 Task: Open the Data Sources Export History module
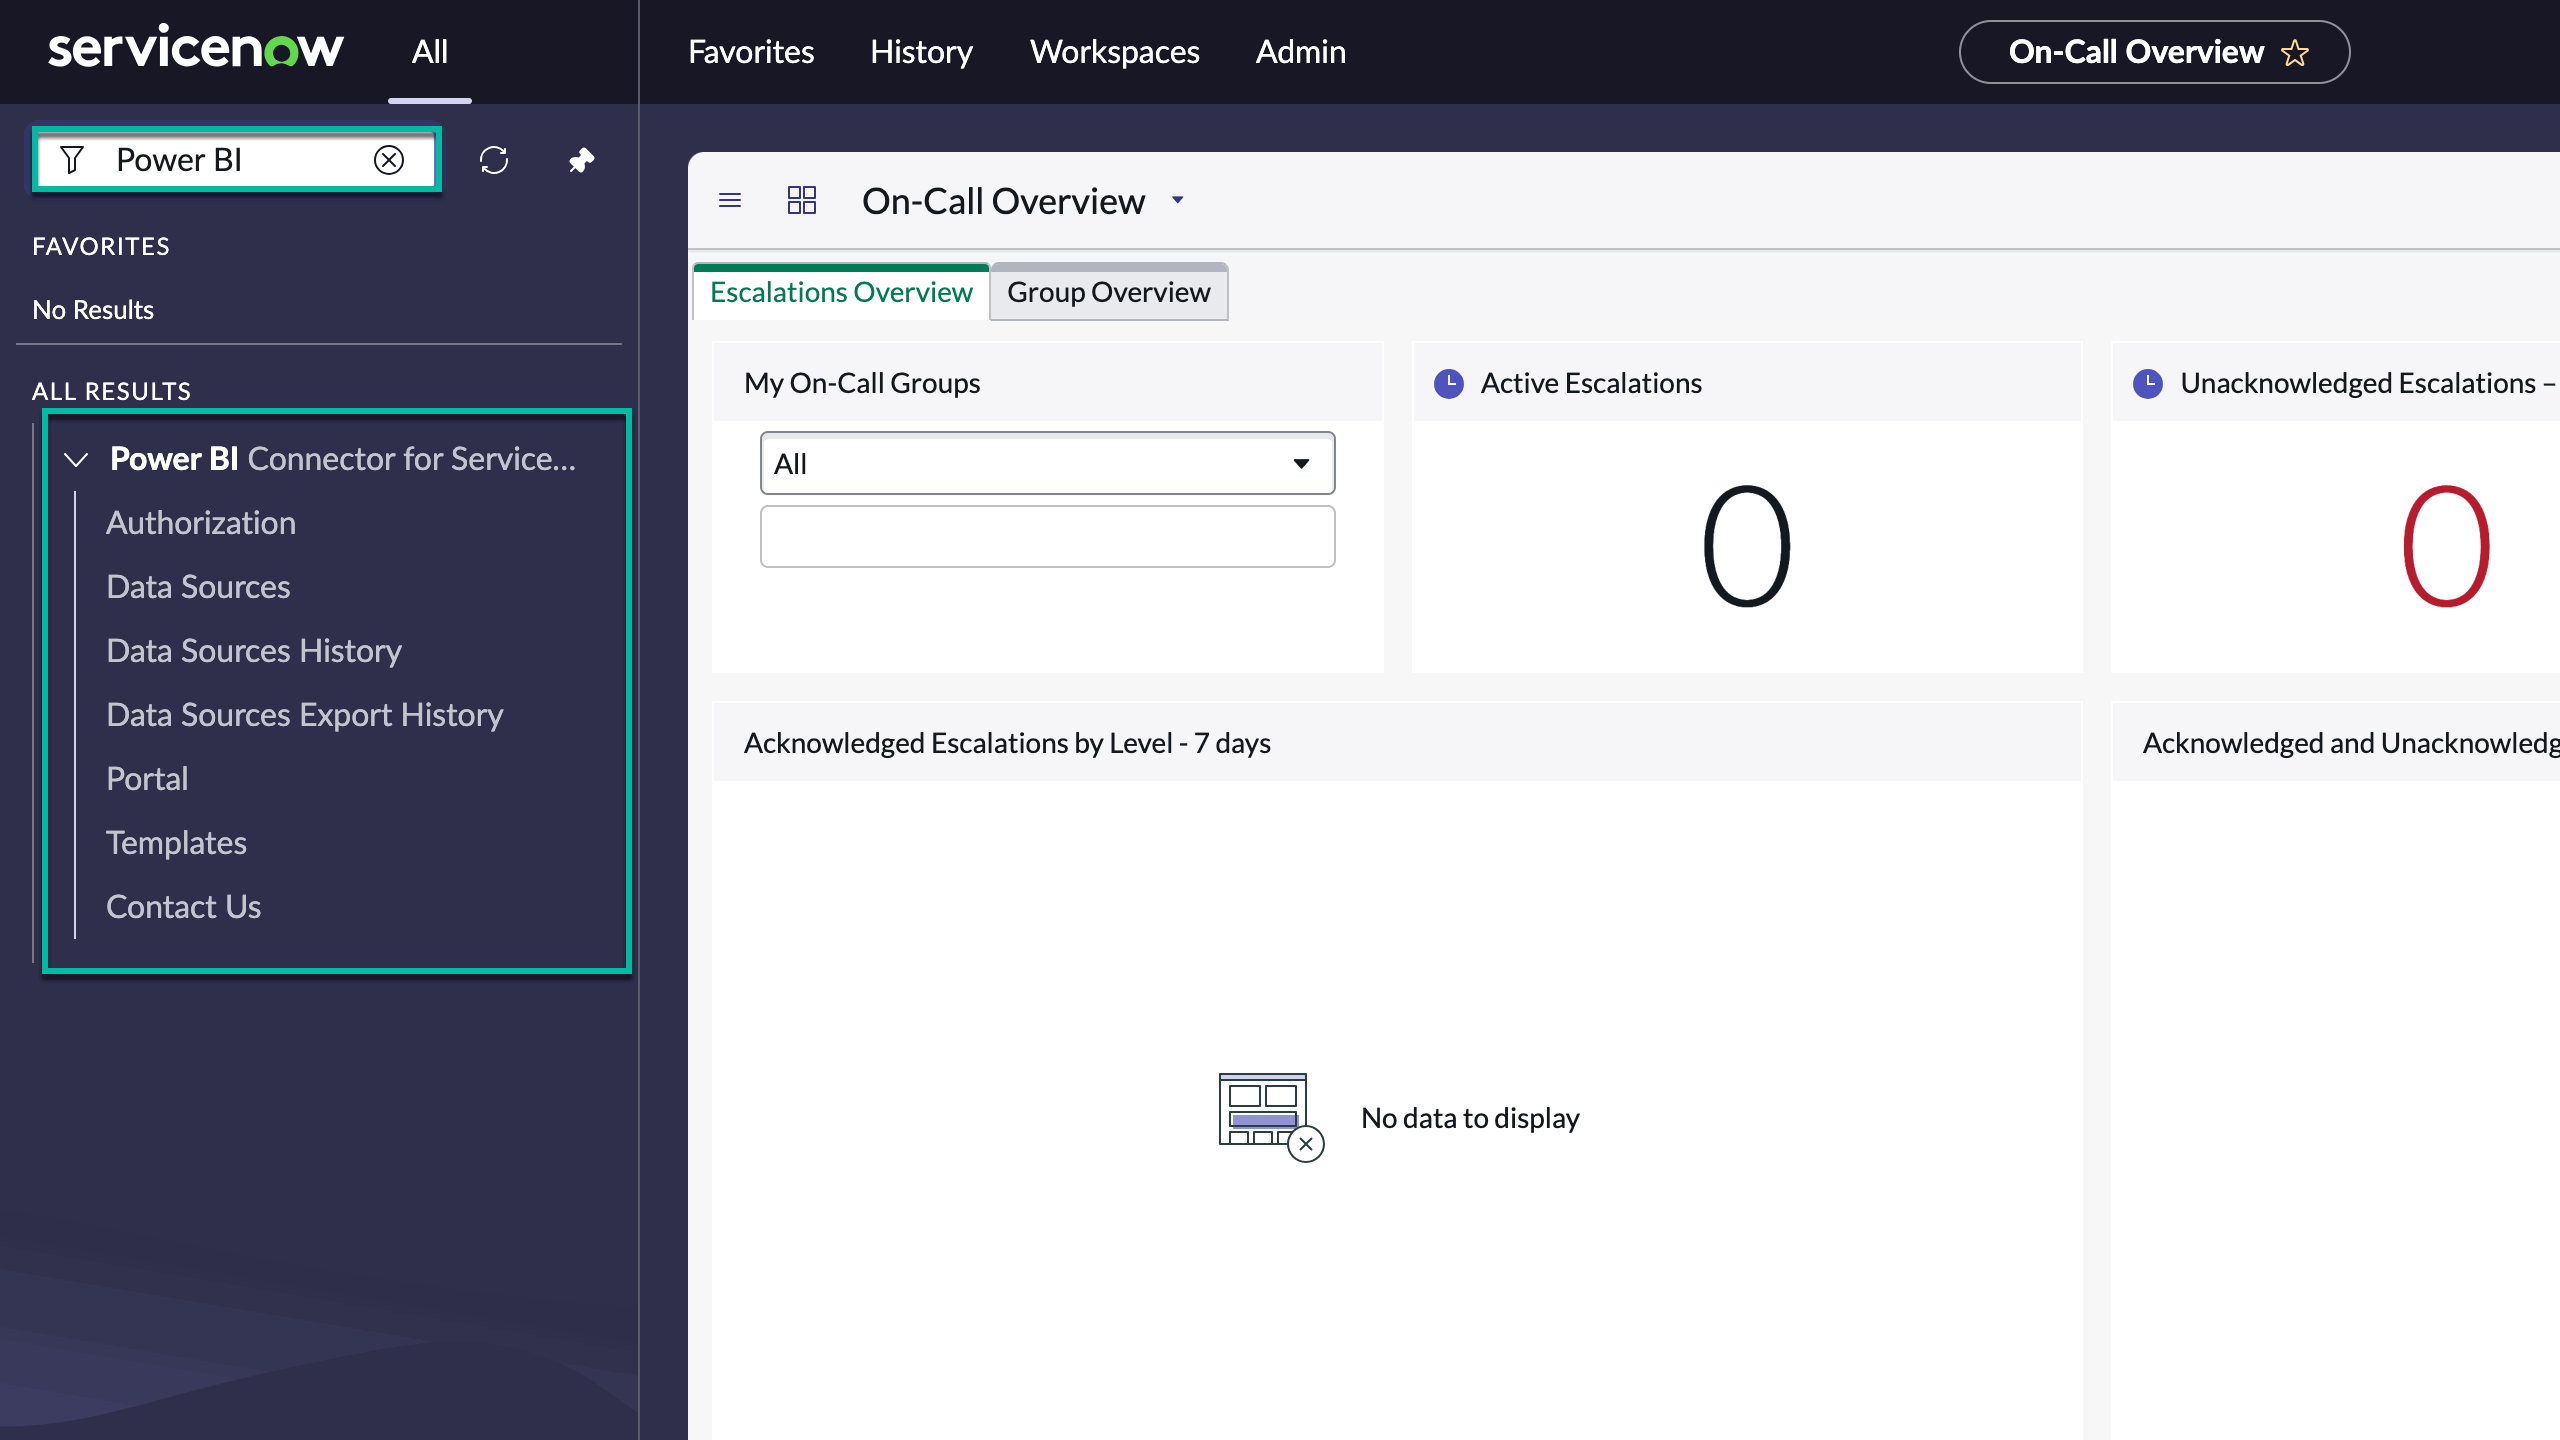304,713
